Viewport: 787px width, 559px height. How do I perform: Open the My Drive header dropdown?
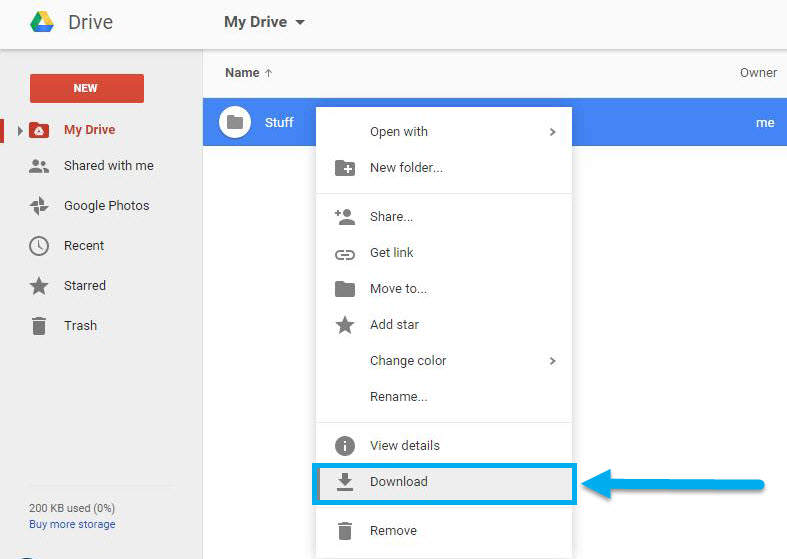click(300, 23)
